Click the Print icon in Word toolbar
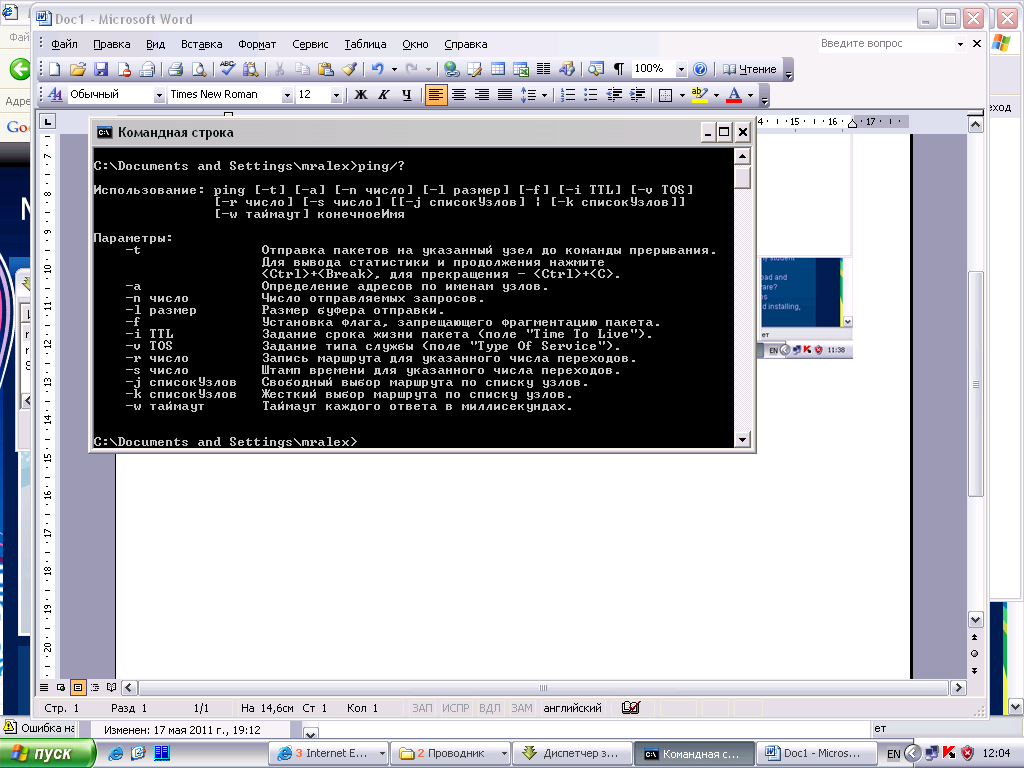Image resolution: width=1024 pixels, height=768 pixels. [175, 69]
